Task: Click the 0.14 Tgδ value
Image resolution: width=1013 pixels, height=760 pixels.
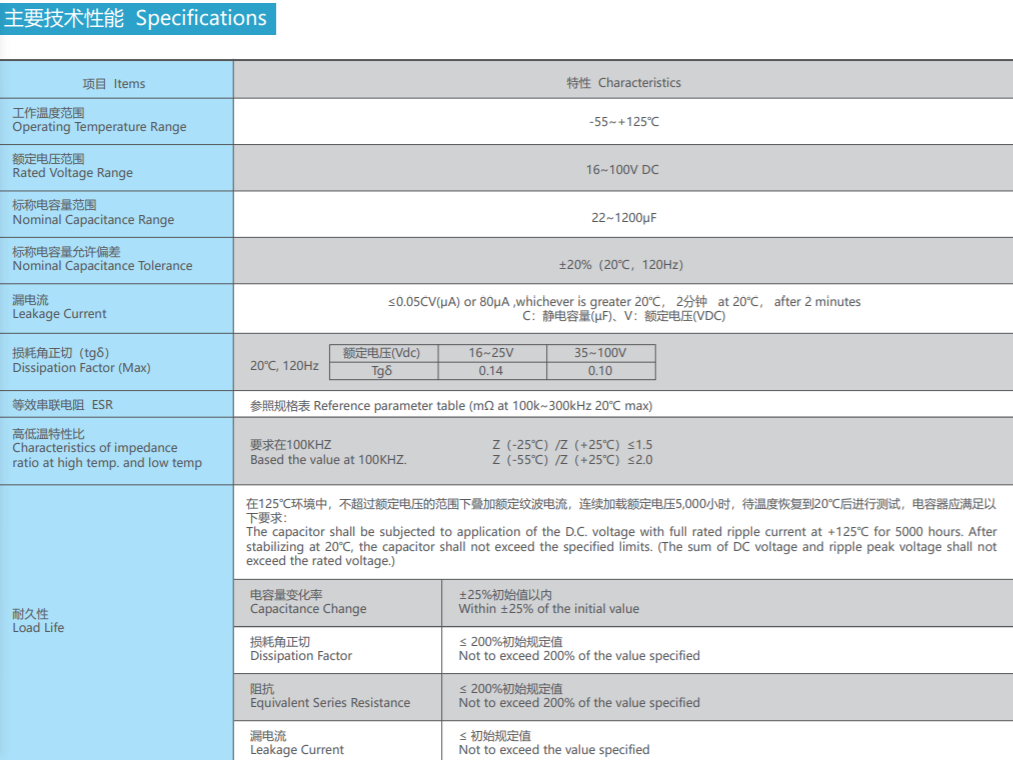Action: (x=491, y=371)
